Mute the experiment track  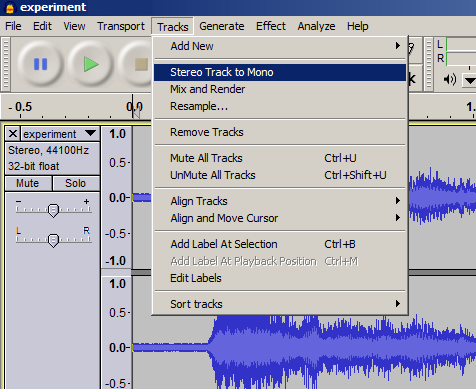pyautogui.click(x=28, y=183)
